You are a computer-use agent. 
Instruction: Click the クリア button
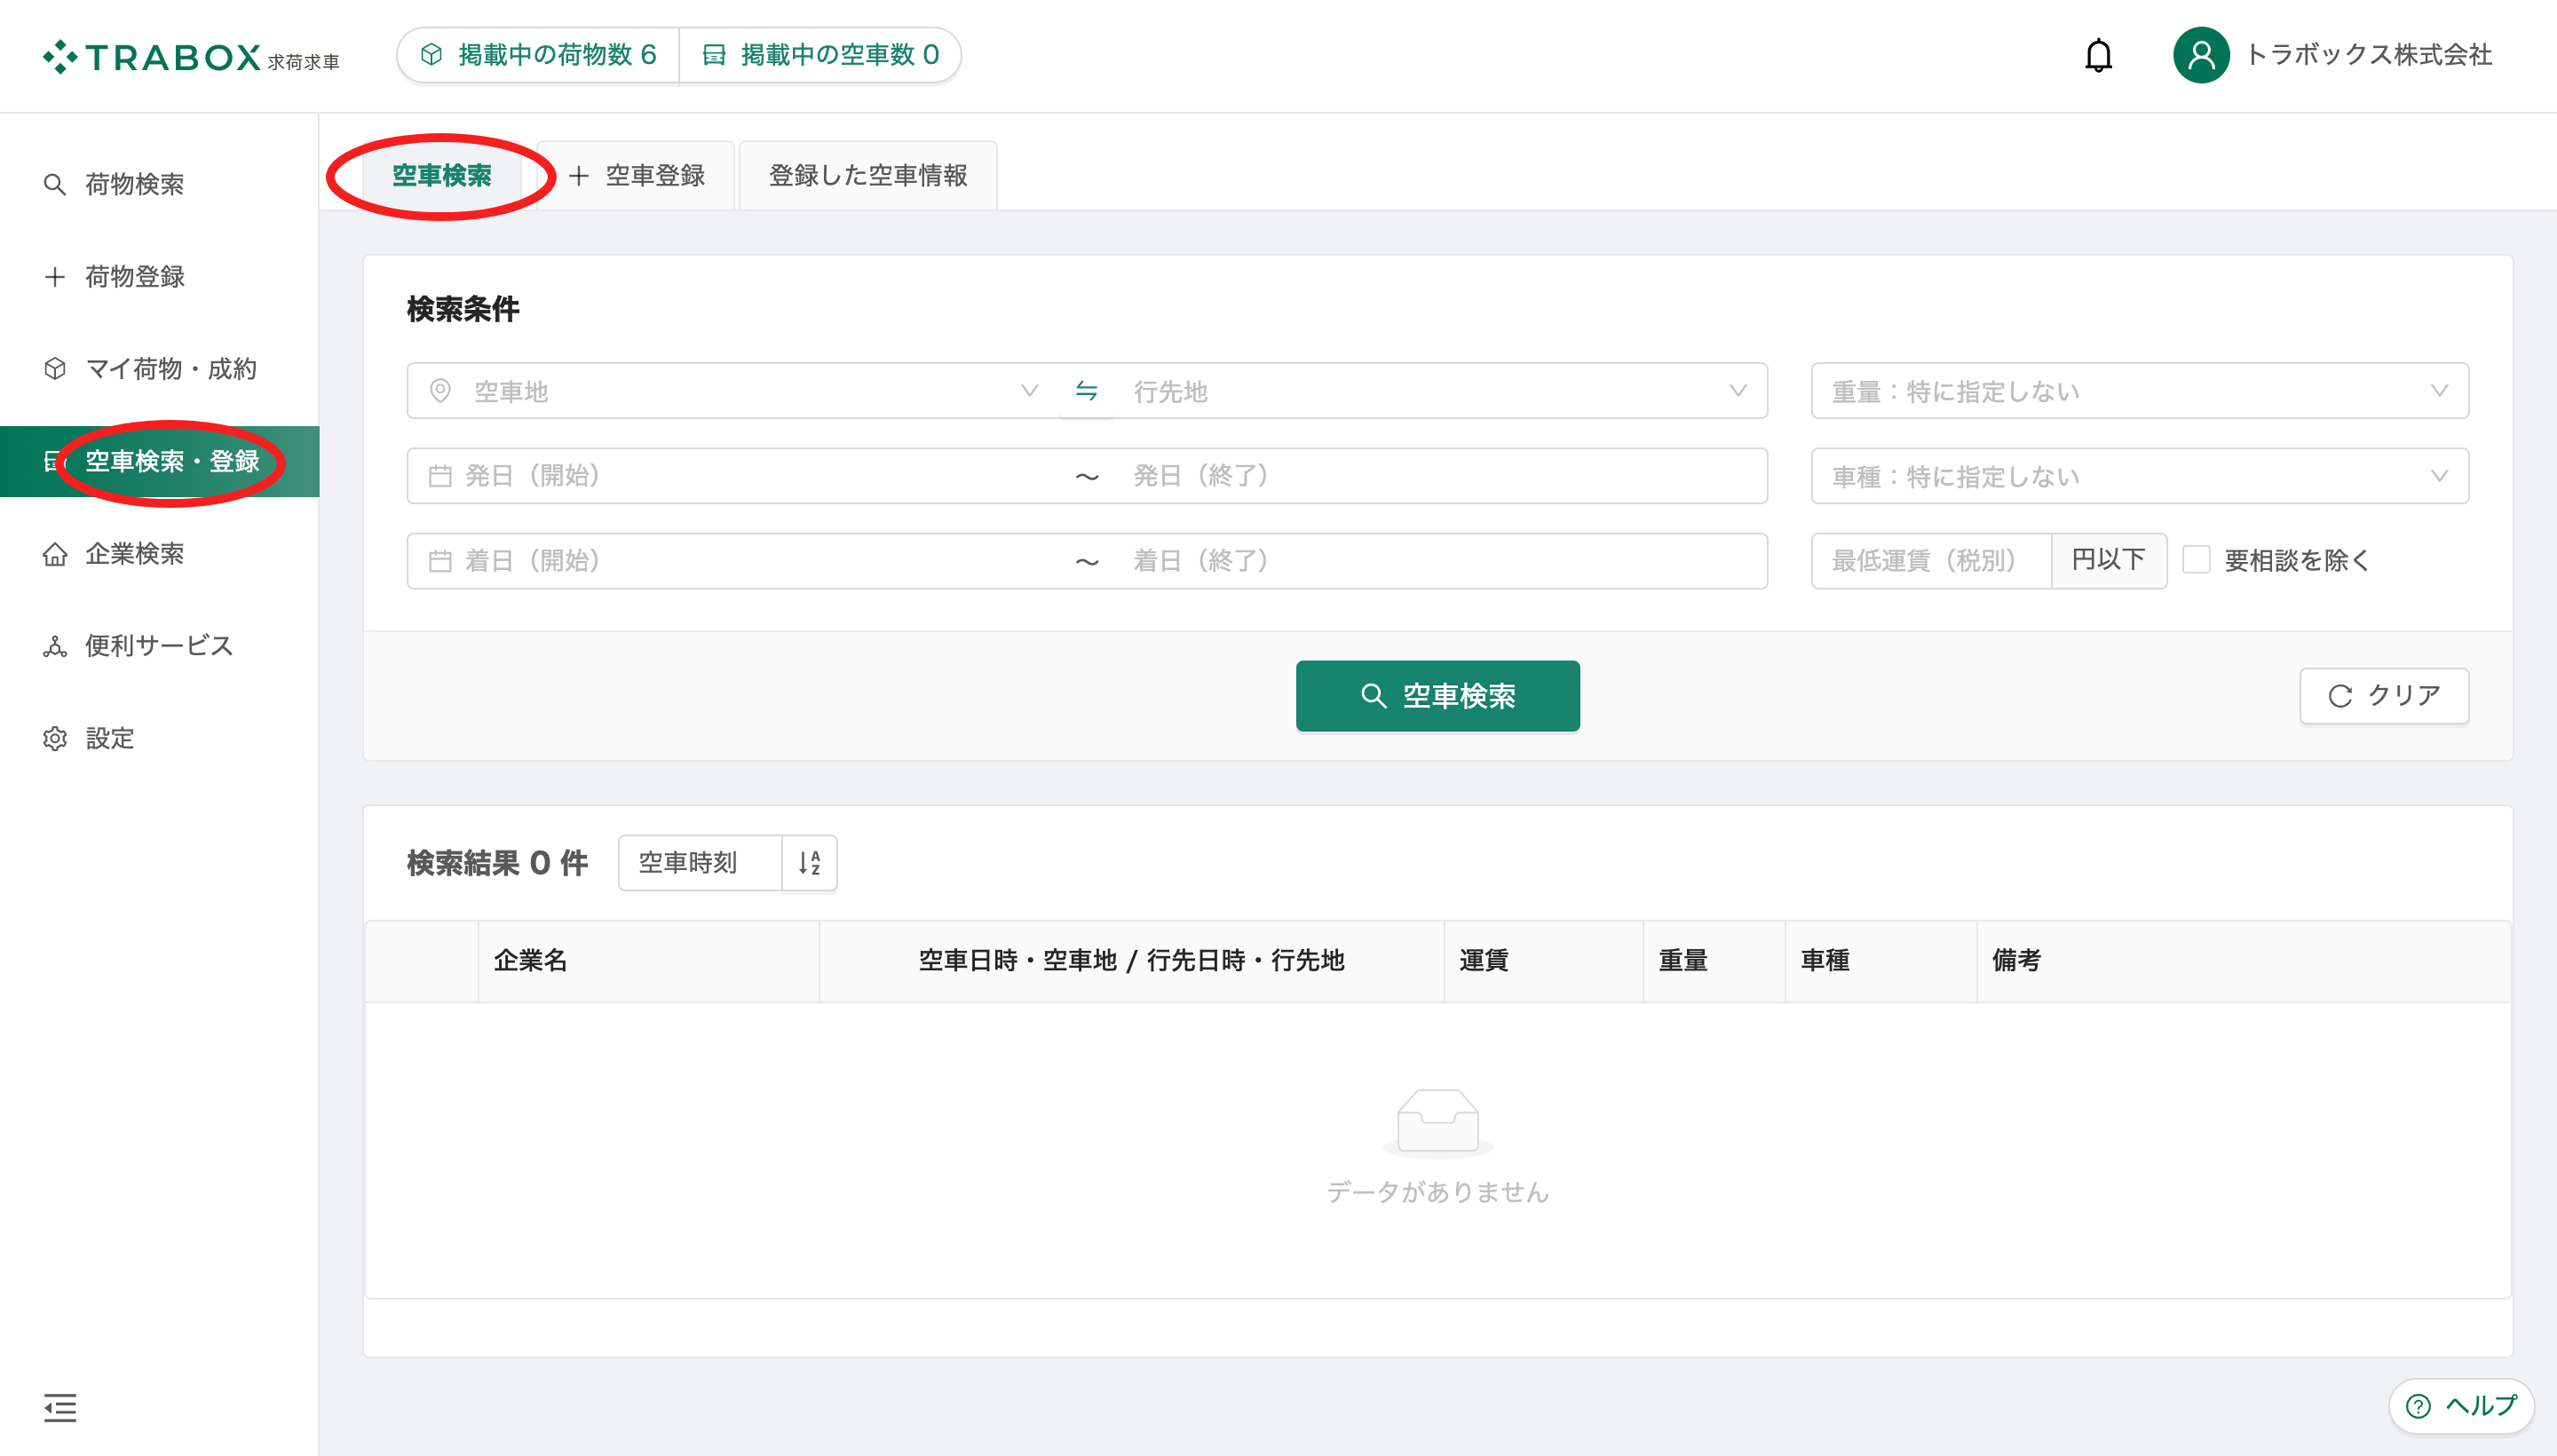pyautogui.click(x=2384, y=696)
